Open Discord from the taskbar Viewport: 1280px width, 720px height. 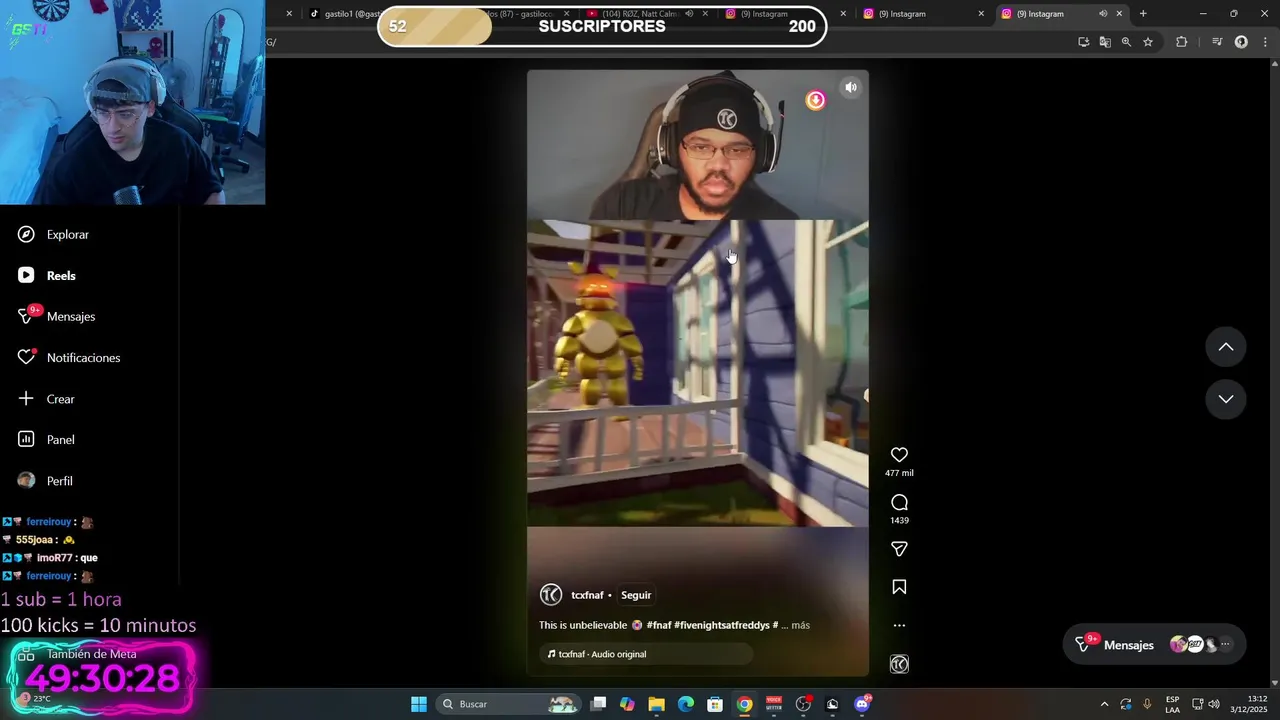point(862,704)
